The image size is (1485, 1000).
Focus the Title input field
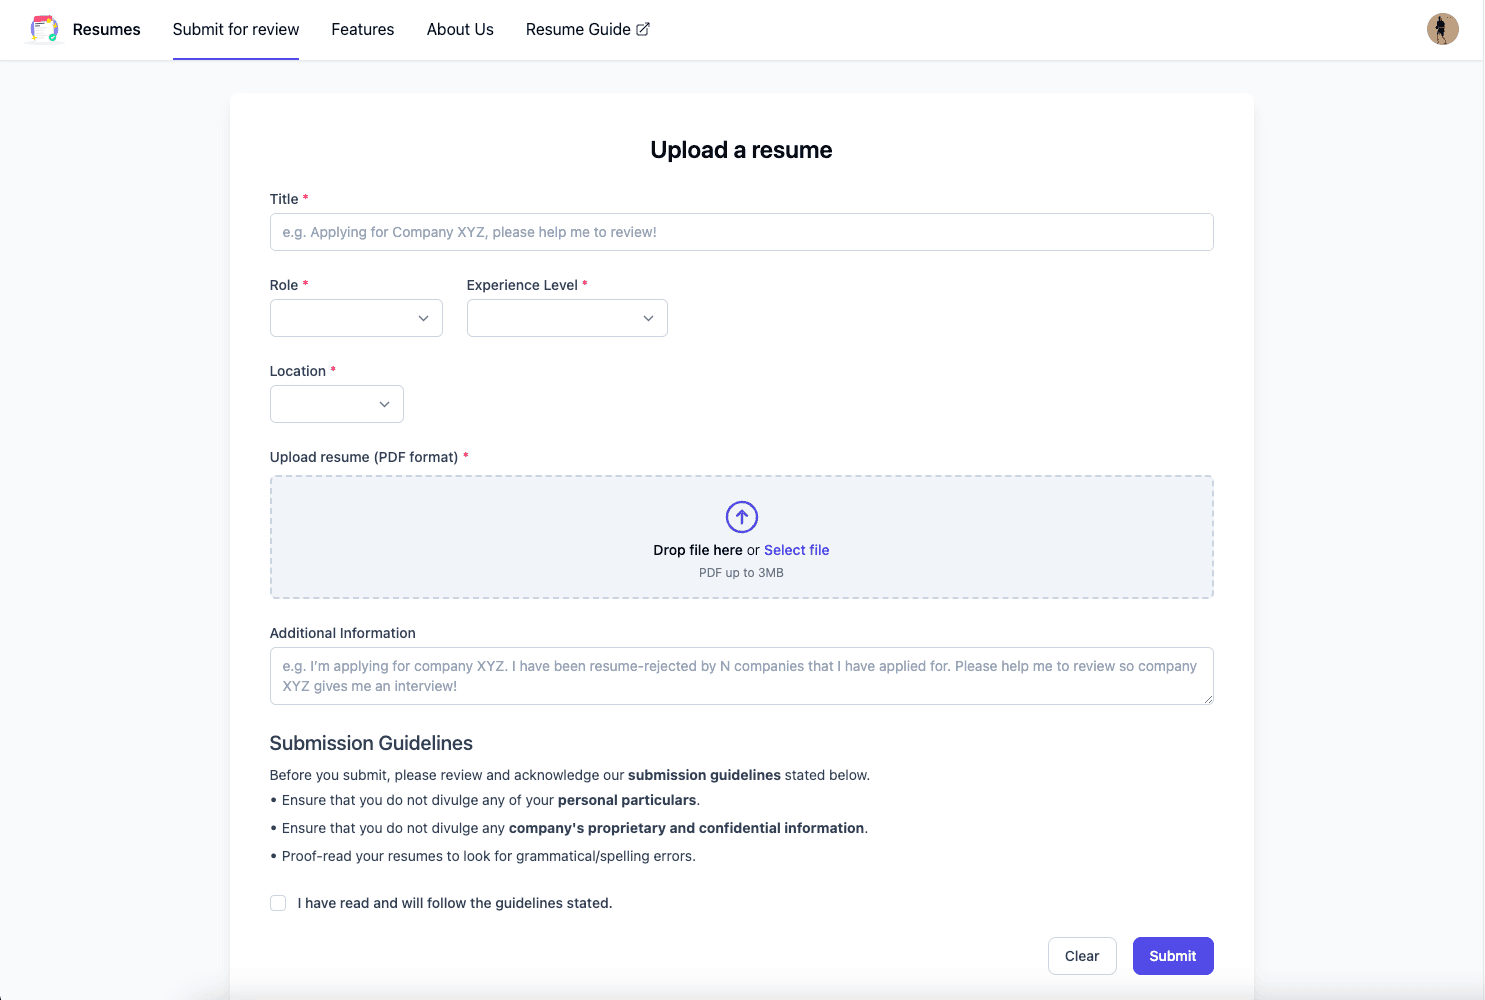pos(741,232)
